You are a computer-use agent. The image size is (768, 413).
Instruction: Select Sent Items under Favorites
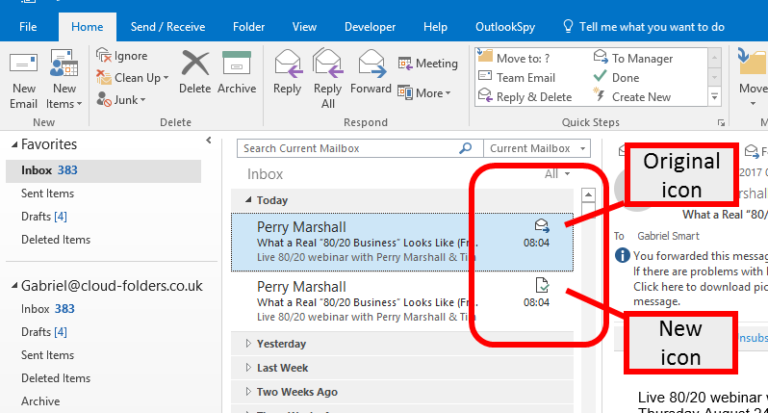point(48,193)
